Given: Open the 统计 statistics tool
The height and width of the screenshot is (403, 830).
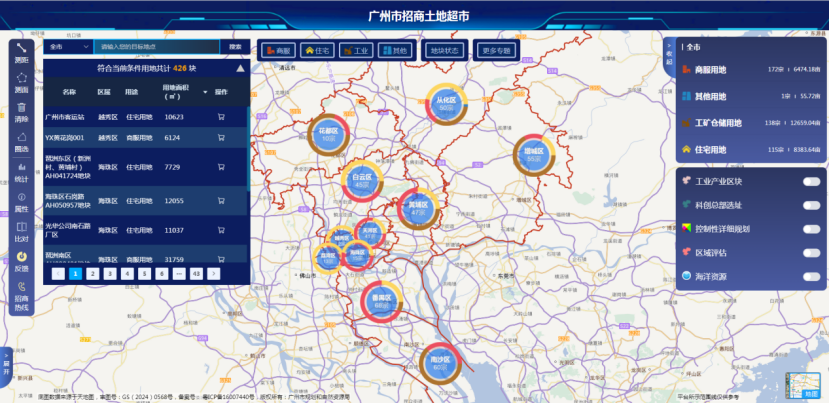Looking at the screenshot, I should coord(21,170).
